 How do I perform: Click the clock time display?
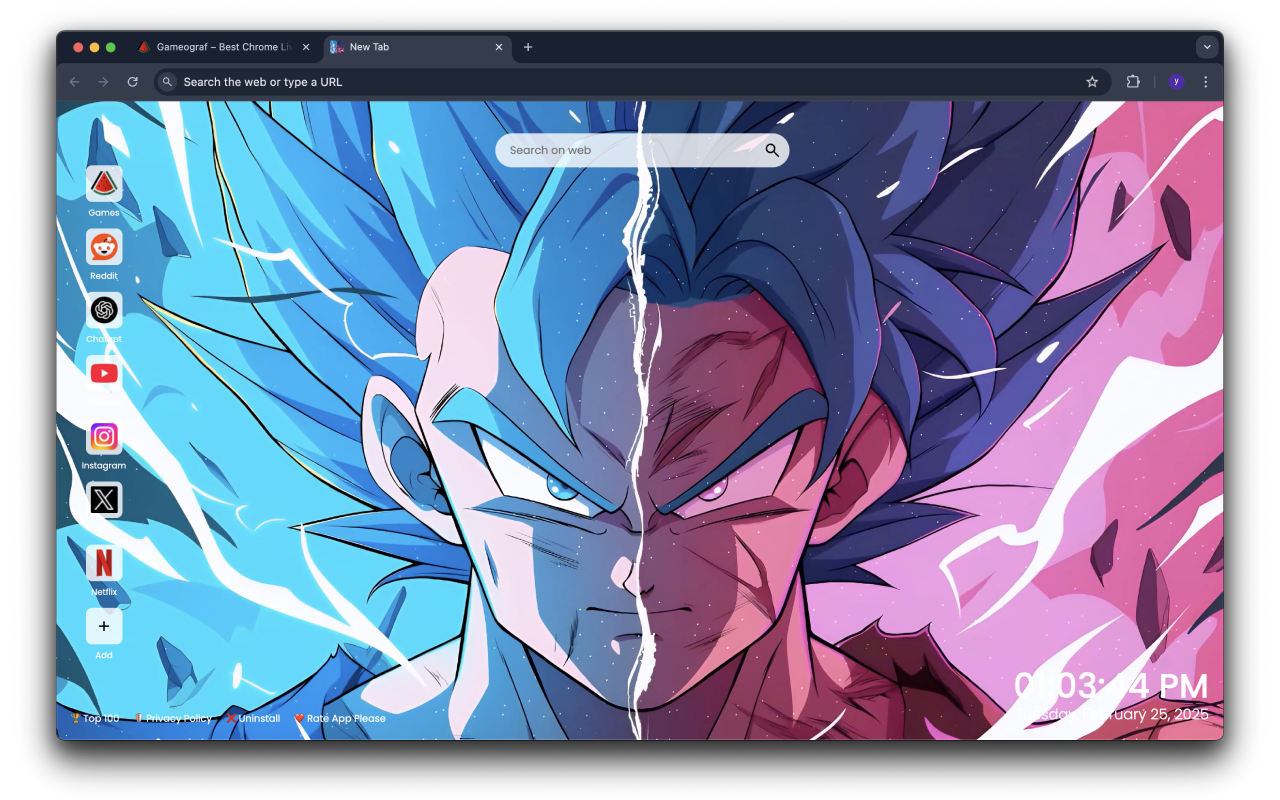[1111, 686]
